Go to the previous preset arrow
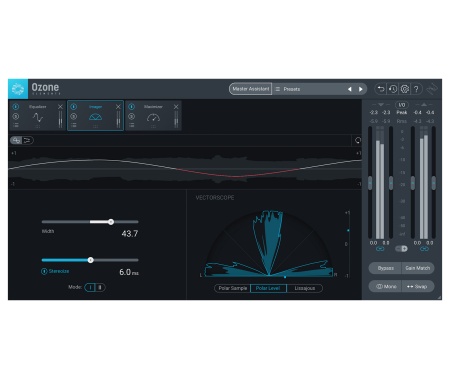This screenshot has height=380, width=450. pos(350,89)
